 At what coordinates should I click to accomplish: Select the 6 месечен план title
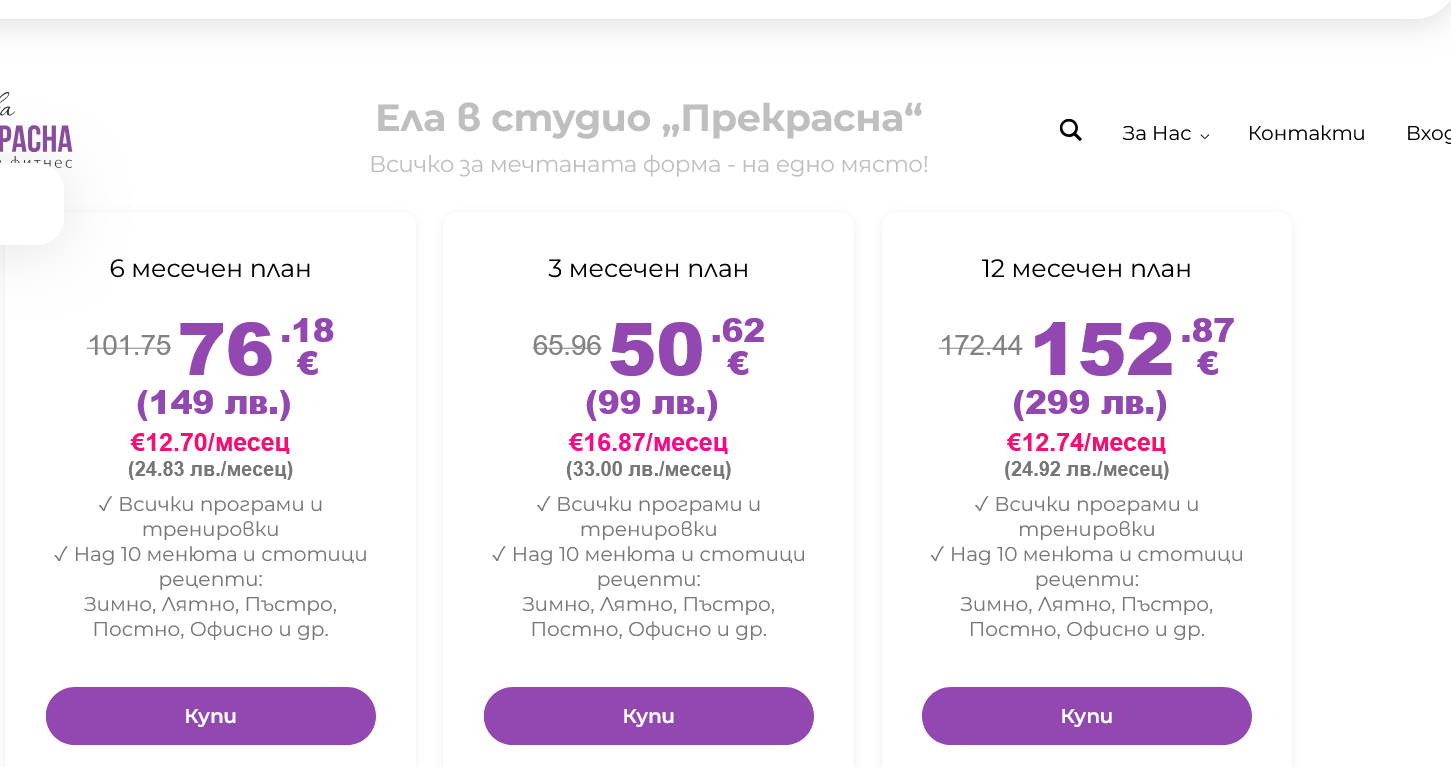click(x=210, y=269)
